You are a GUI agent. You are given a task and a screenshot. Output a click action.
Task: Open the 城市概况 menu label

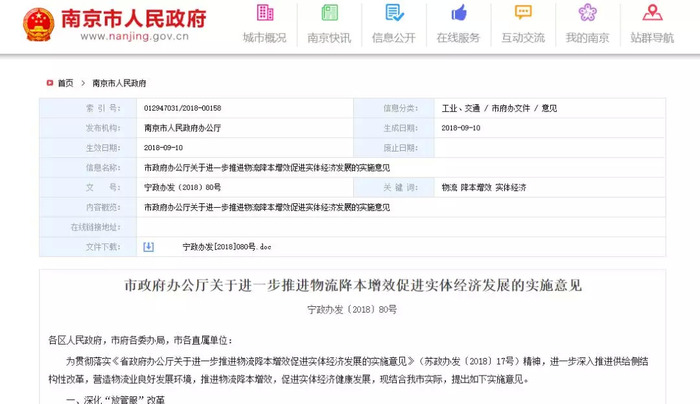click(265, 37)
